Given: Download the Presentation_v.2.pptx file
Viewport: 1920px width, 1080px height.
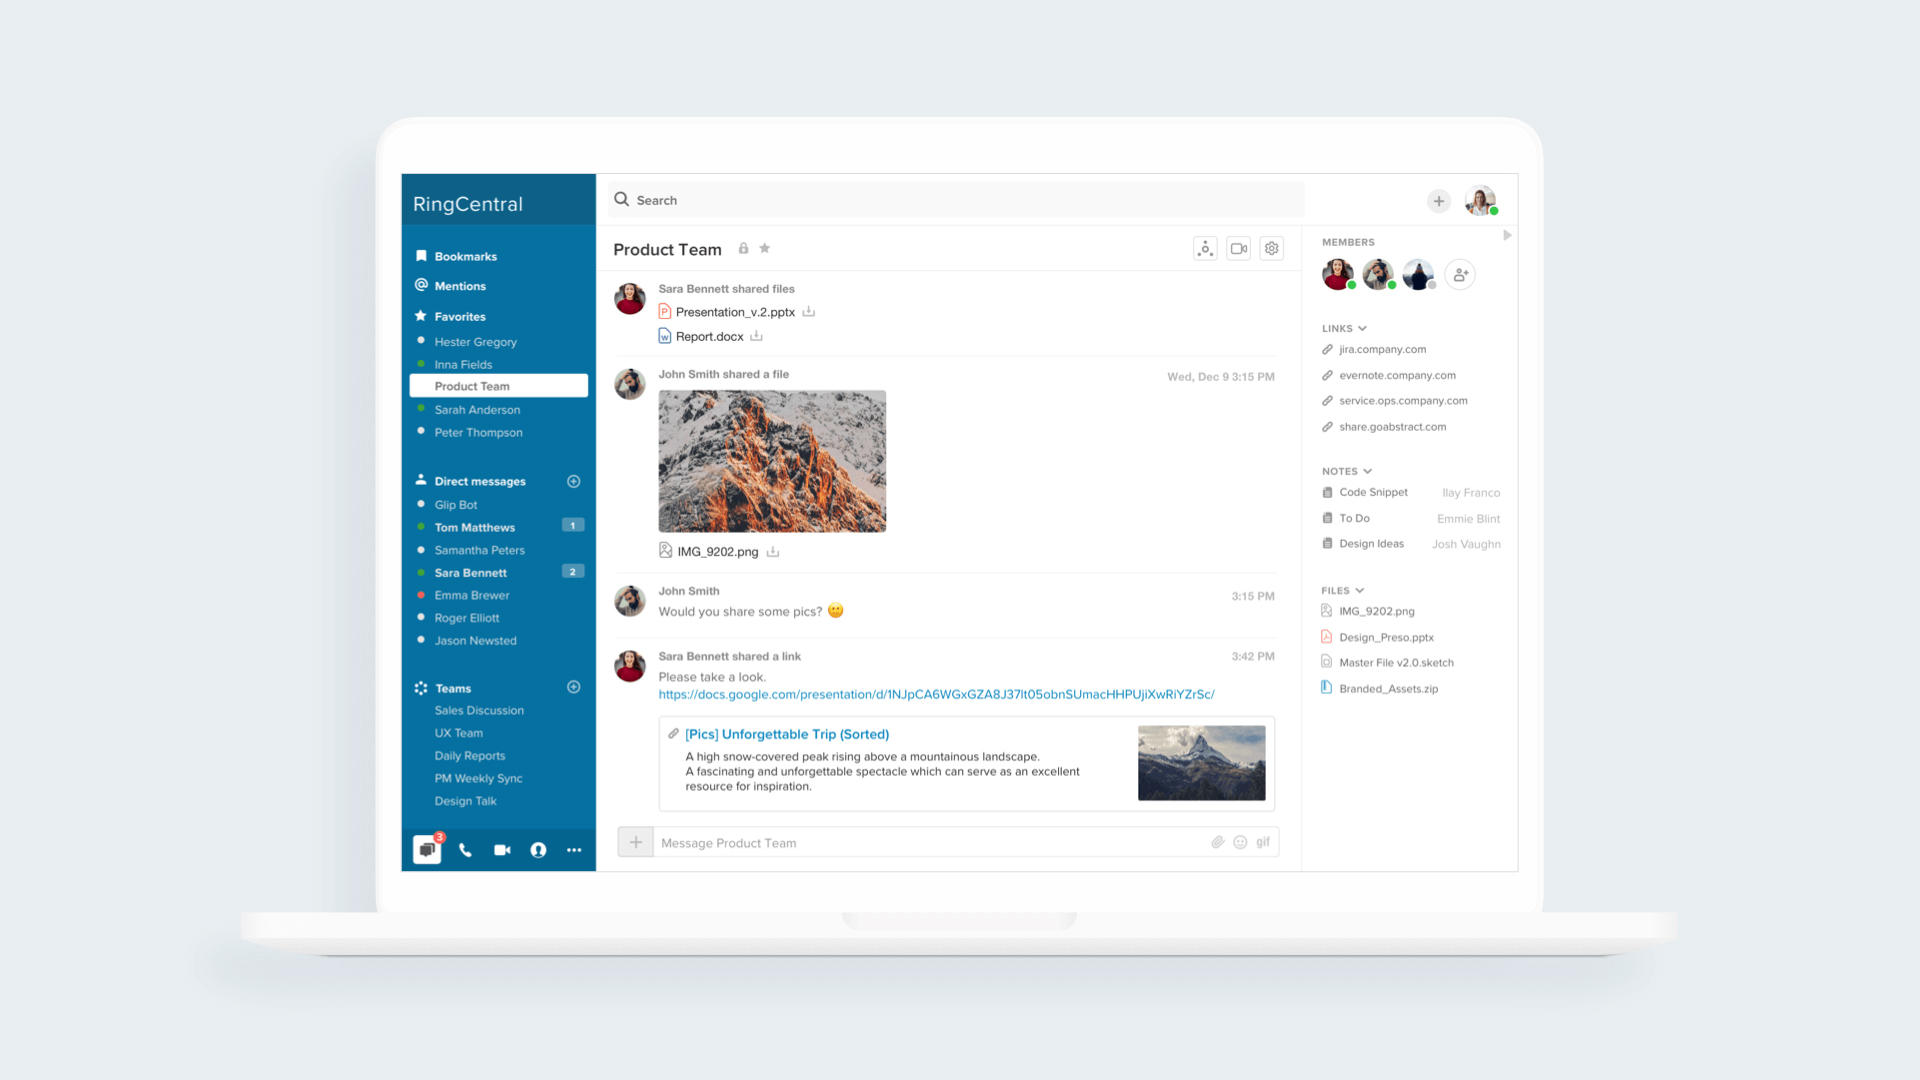Looking at the screenshot, I should pos(808,312).
